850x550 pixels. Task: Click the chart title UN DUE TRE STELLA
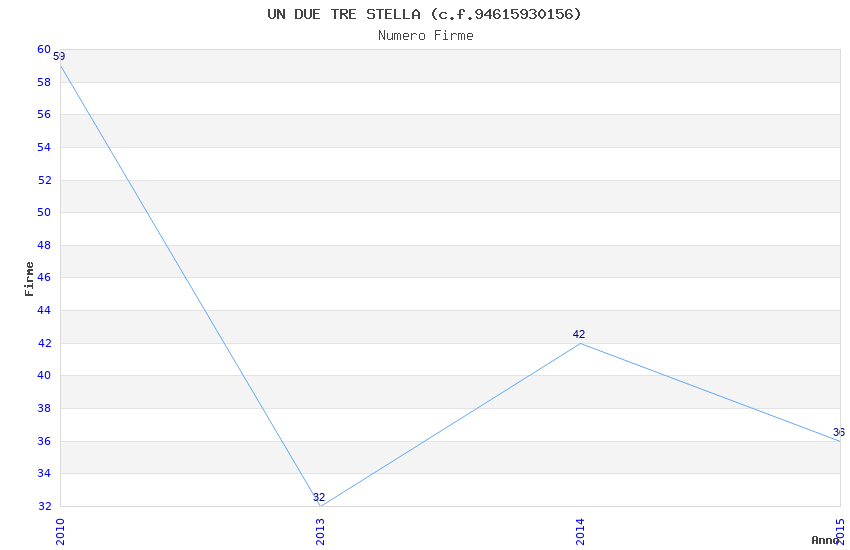tap(424, 14)
